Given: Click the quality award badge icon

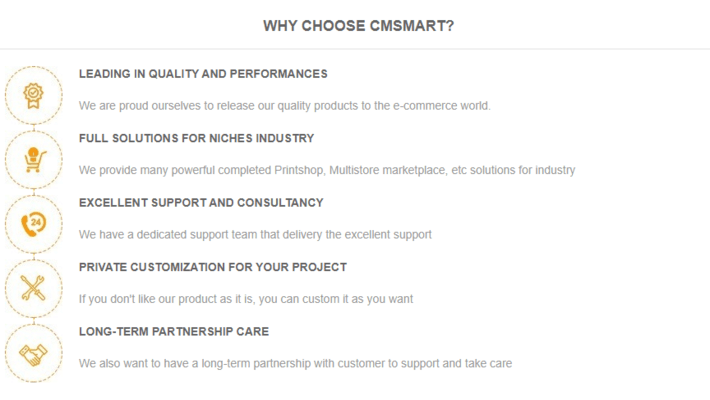Looking at the screenshot, I should (33, 93).
